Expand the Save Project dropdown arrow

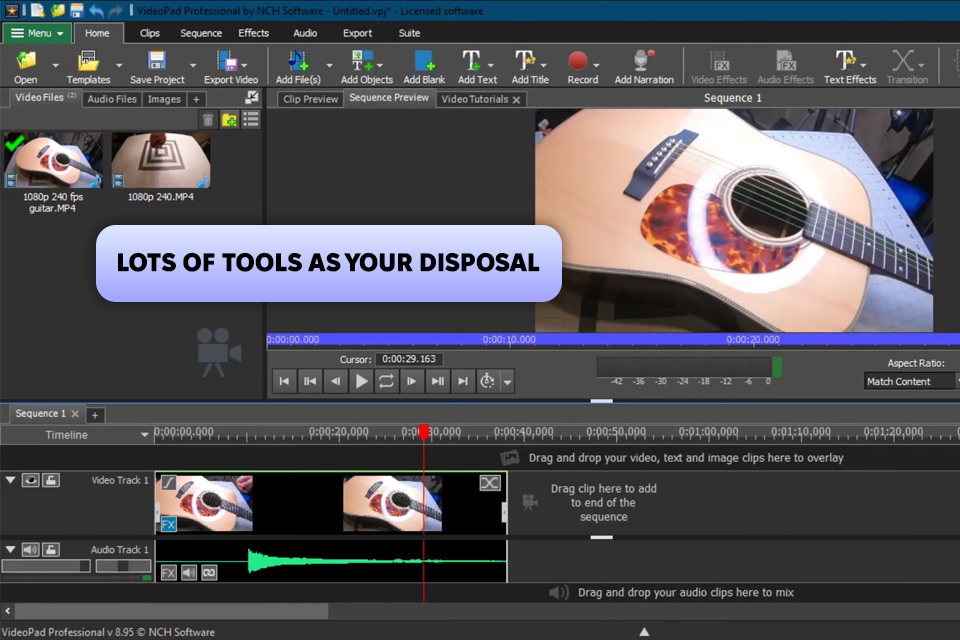point(193,66)
